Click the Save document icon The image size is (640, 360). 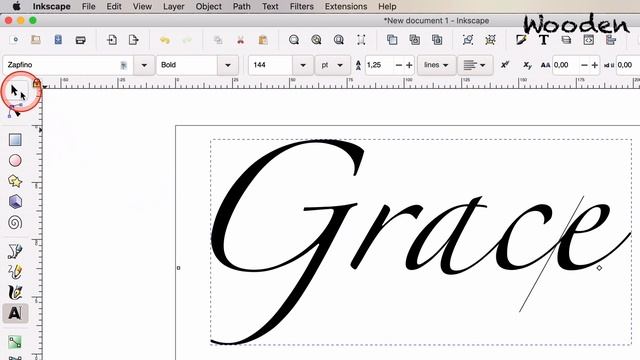(58, 40)
